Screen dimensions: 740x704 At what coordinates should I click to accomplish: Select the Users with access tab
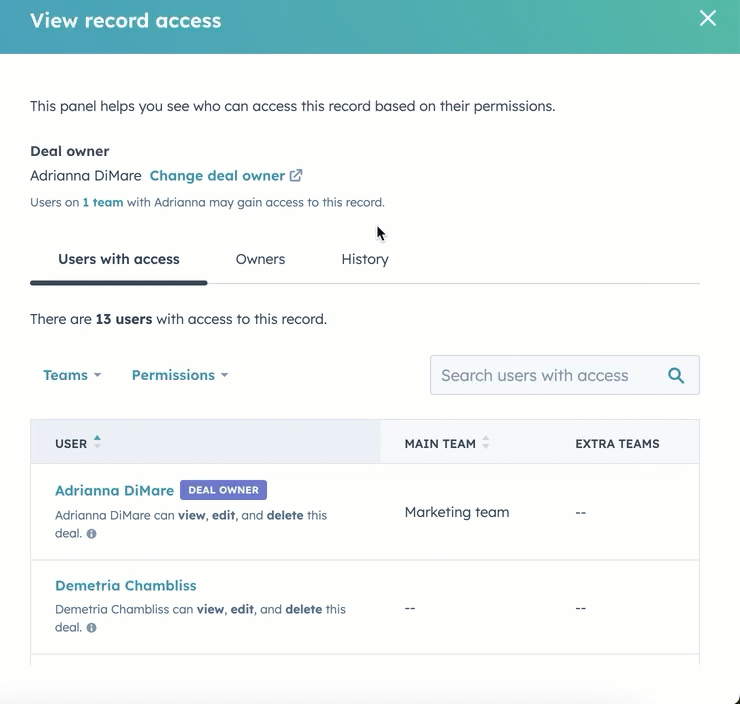coord(119,259)
